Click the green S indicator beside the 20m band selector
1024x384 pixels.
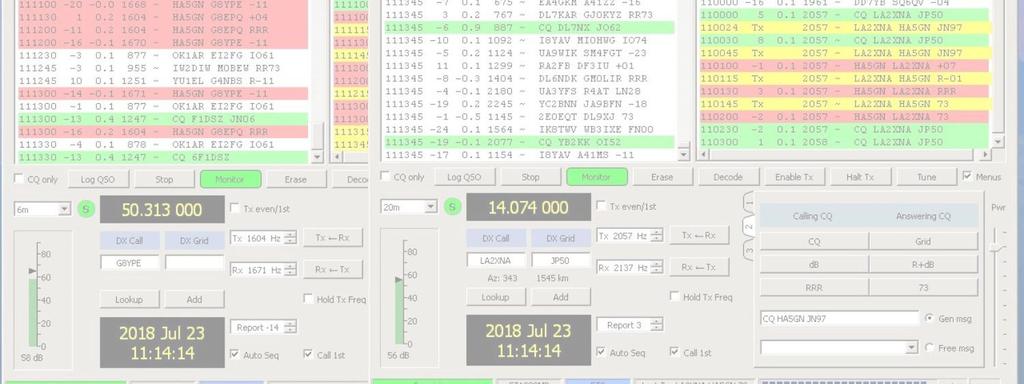(x=453, y=207)
